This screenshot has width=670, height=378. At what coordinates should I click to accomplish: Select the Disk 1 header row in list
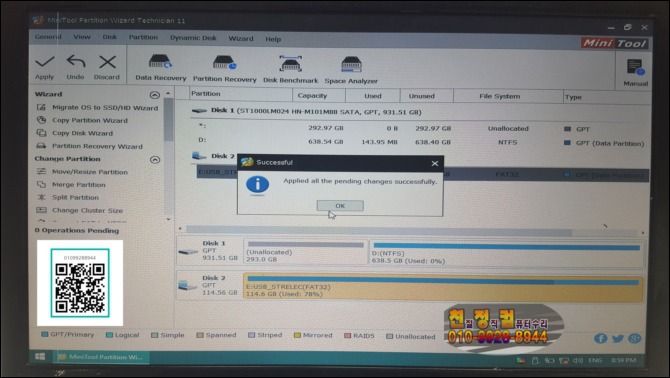click(x=419, y=111)
